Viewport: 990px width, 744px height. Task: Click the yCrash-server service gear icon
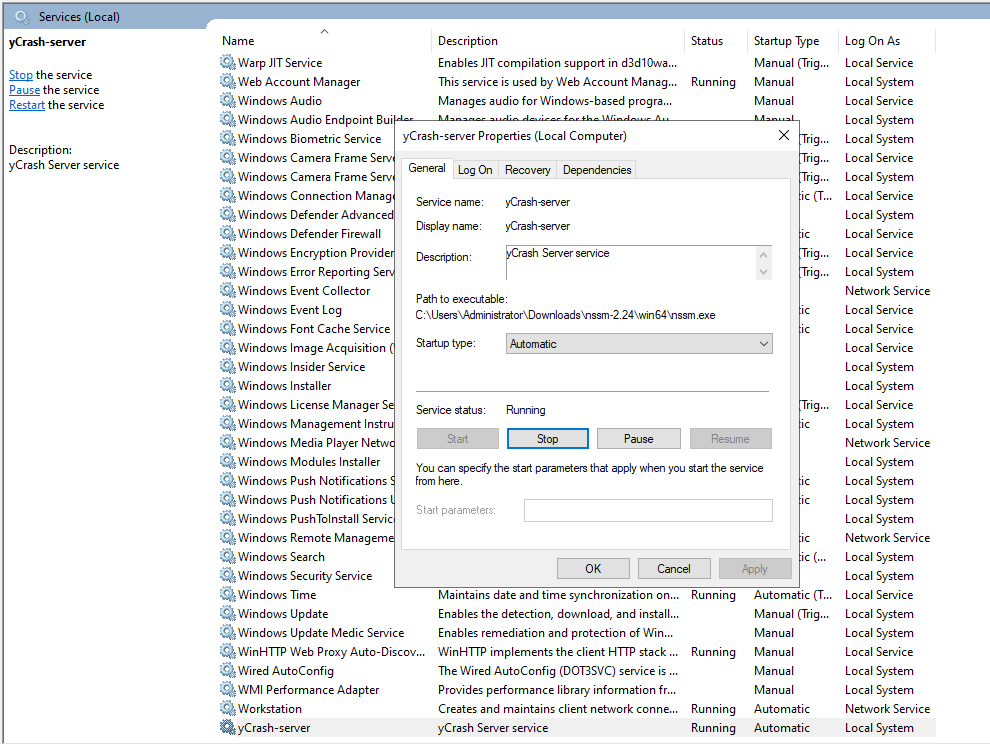228,728
